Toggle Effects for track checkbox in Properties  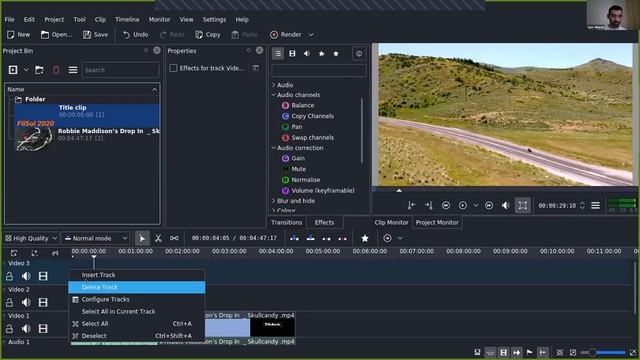point(173,68)
